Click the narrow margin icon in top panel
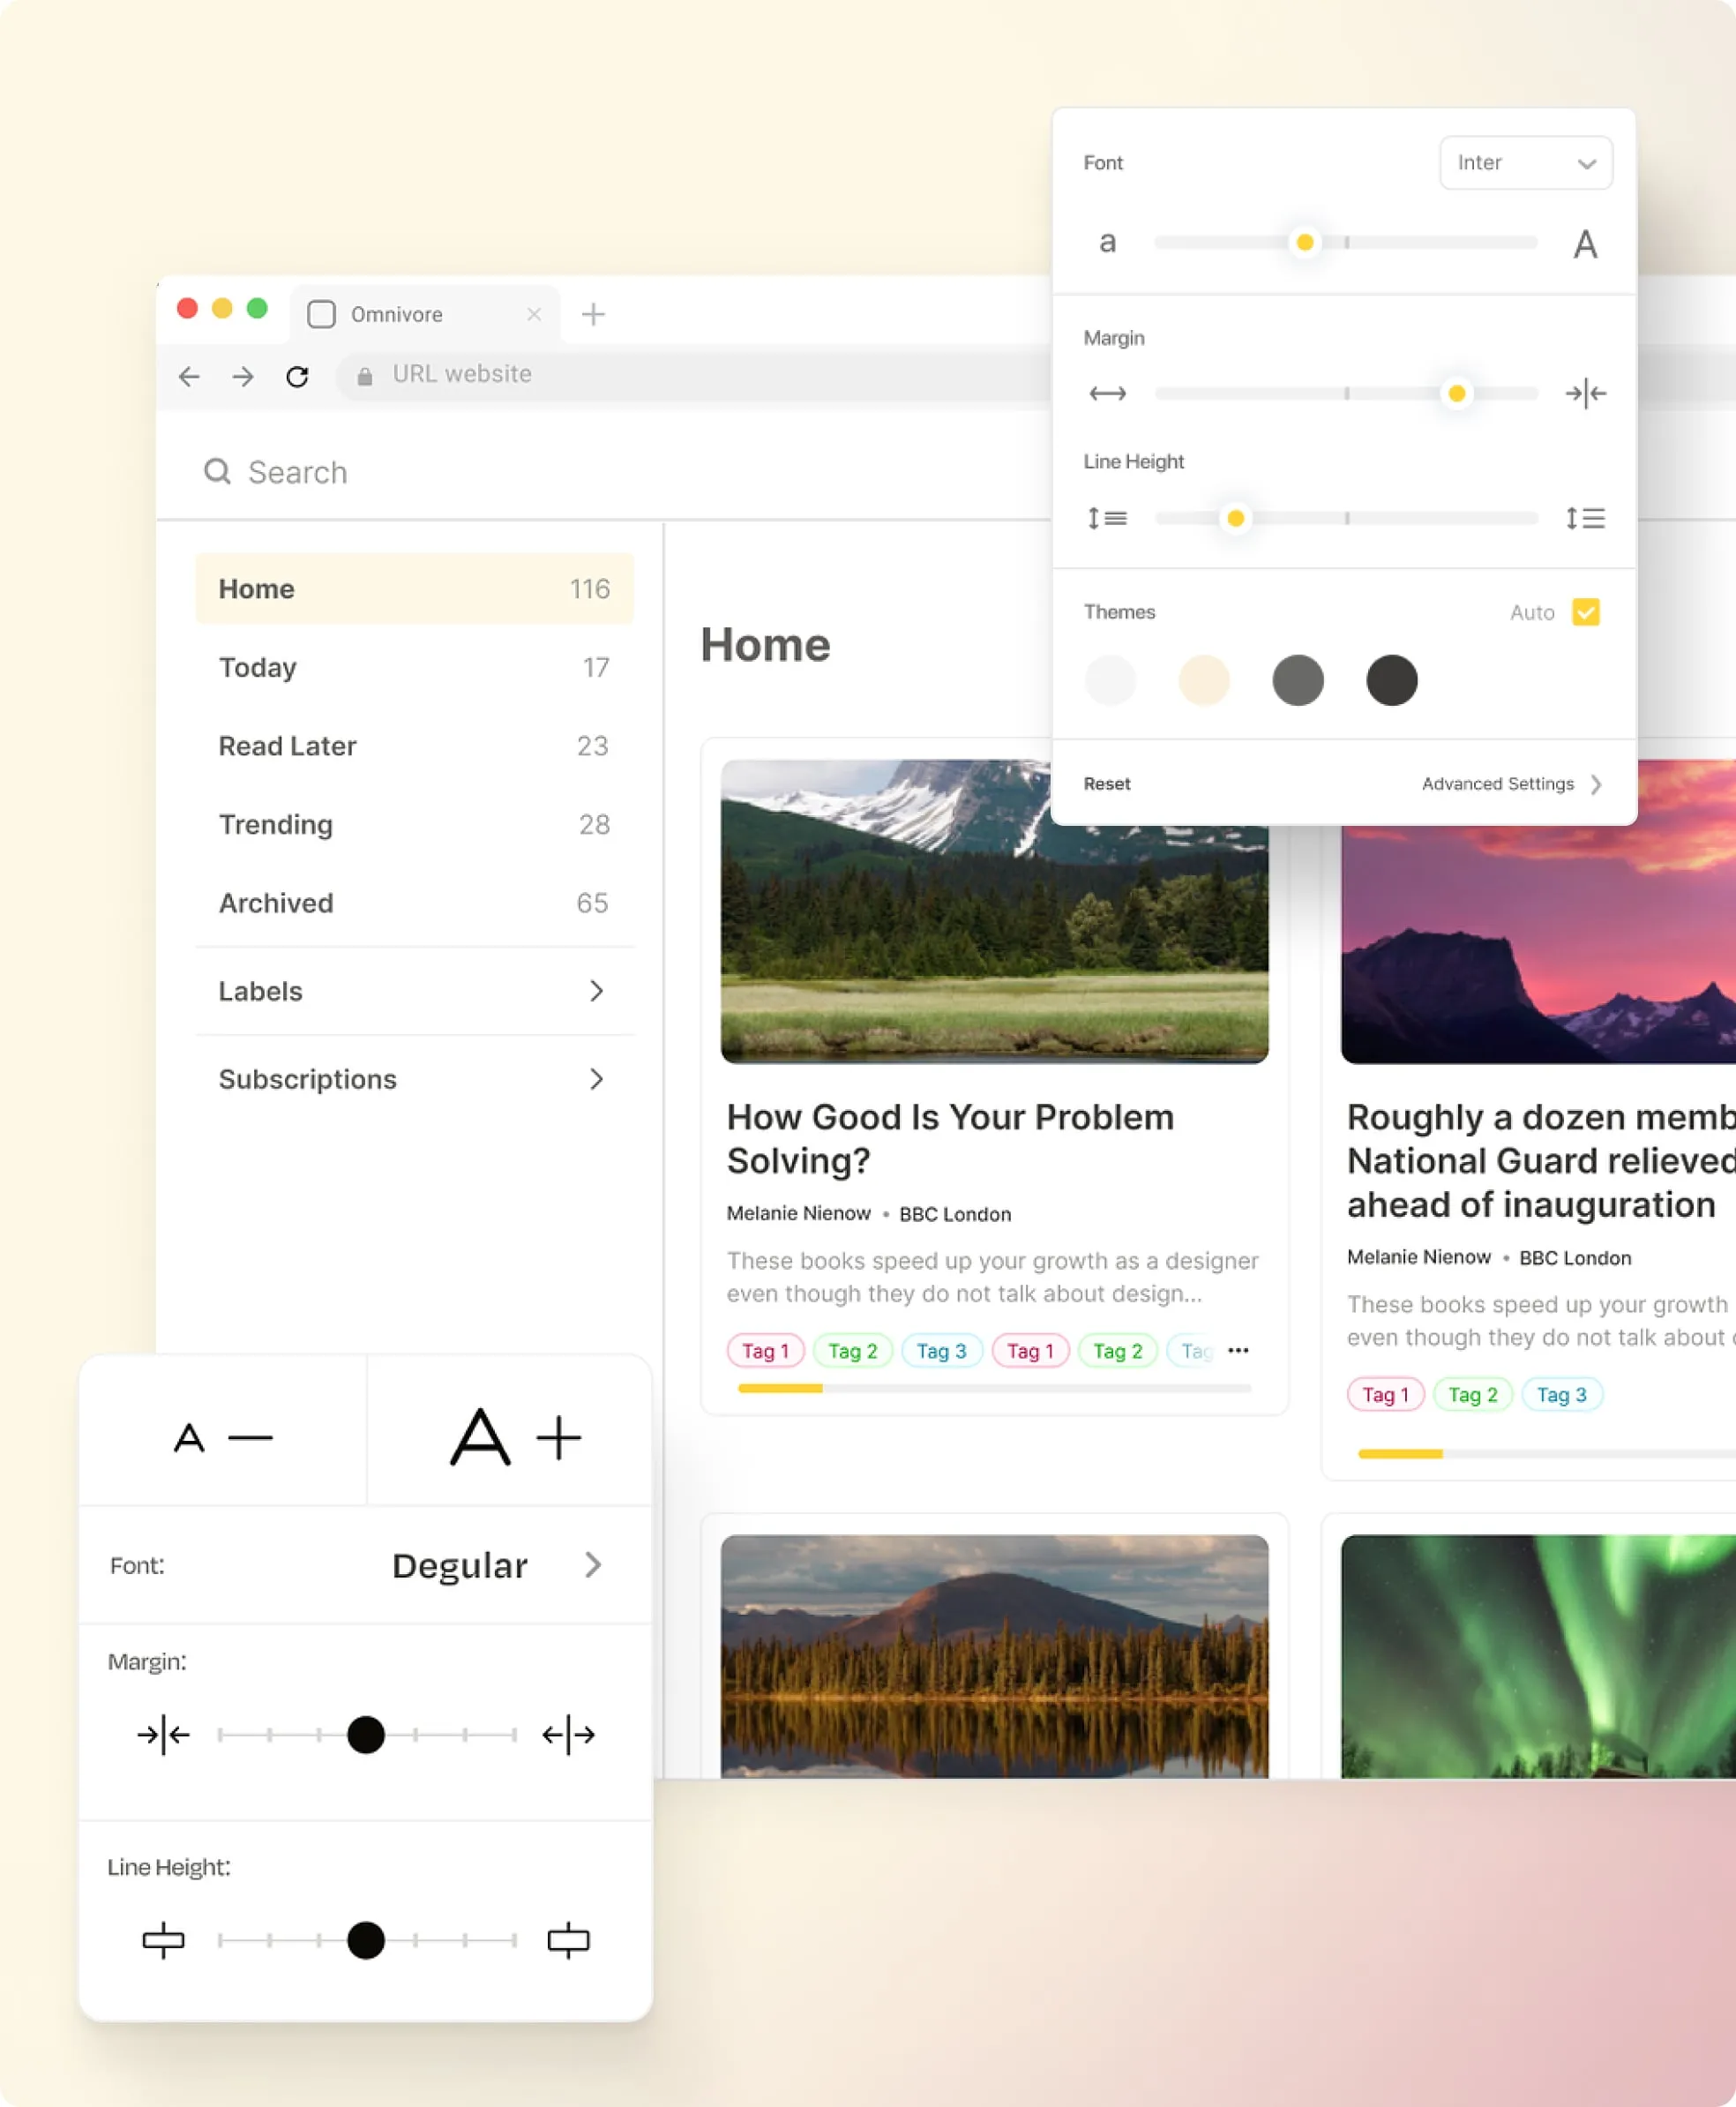Viewport: 1736px width, 2107px height. pyautogui.click(x=1586, y=394)
